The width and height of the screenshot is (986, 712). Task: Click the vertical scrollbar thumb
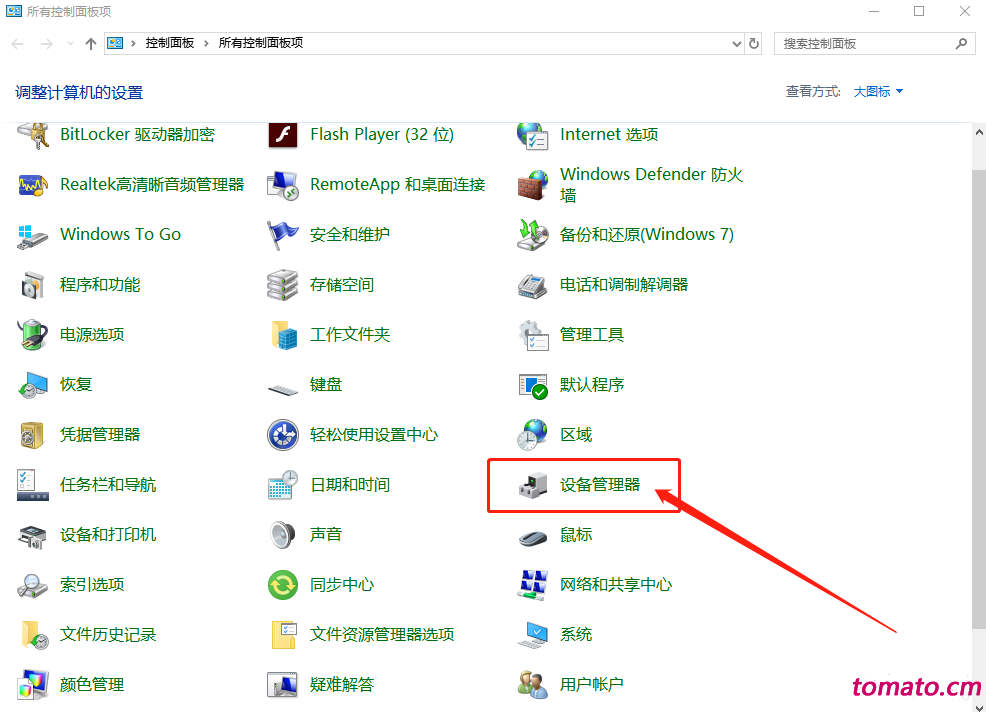978,399
